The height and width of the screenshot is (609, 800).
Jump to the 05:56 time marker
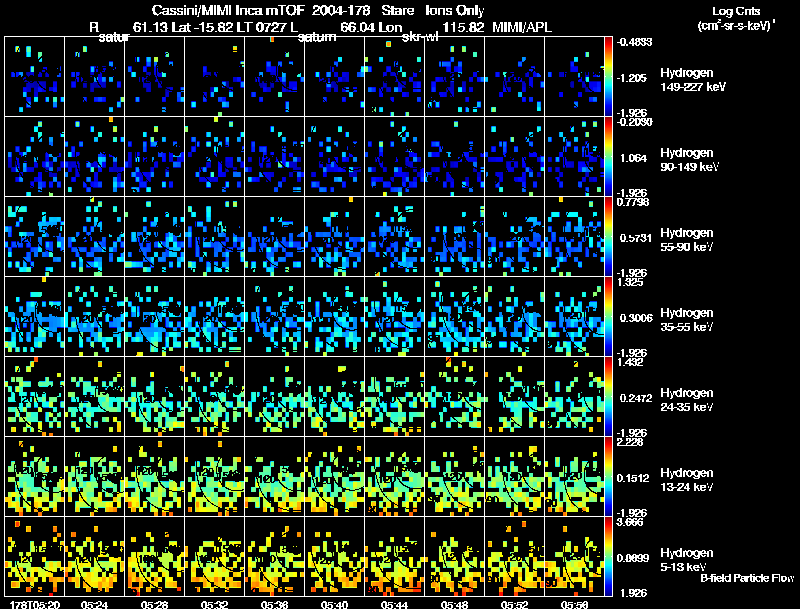tap(574, 603)
